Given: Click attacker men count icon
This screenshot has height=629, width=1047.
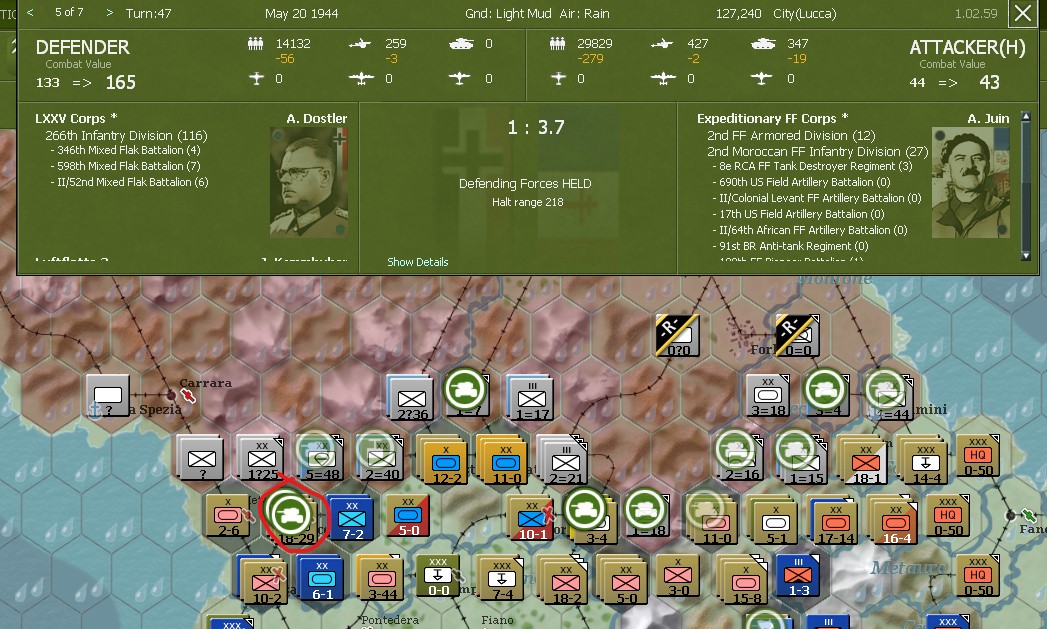Looking at the screenshot, I should 558,44.
